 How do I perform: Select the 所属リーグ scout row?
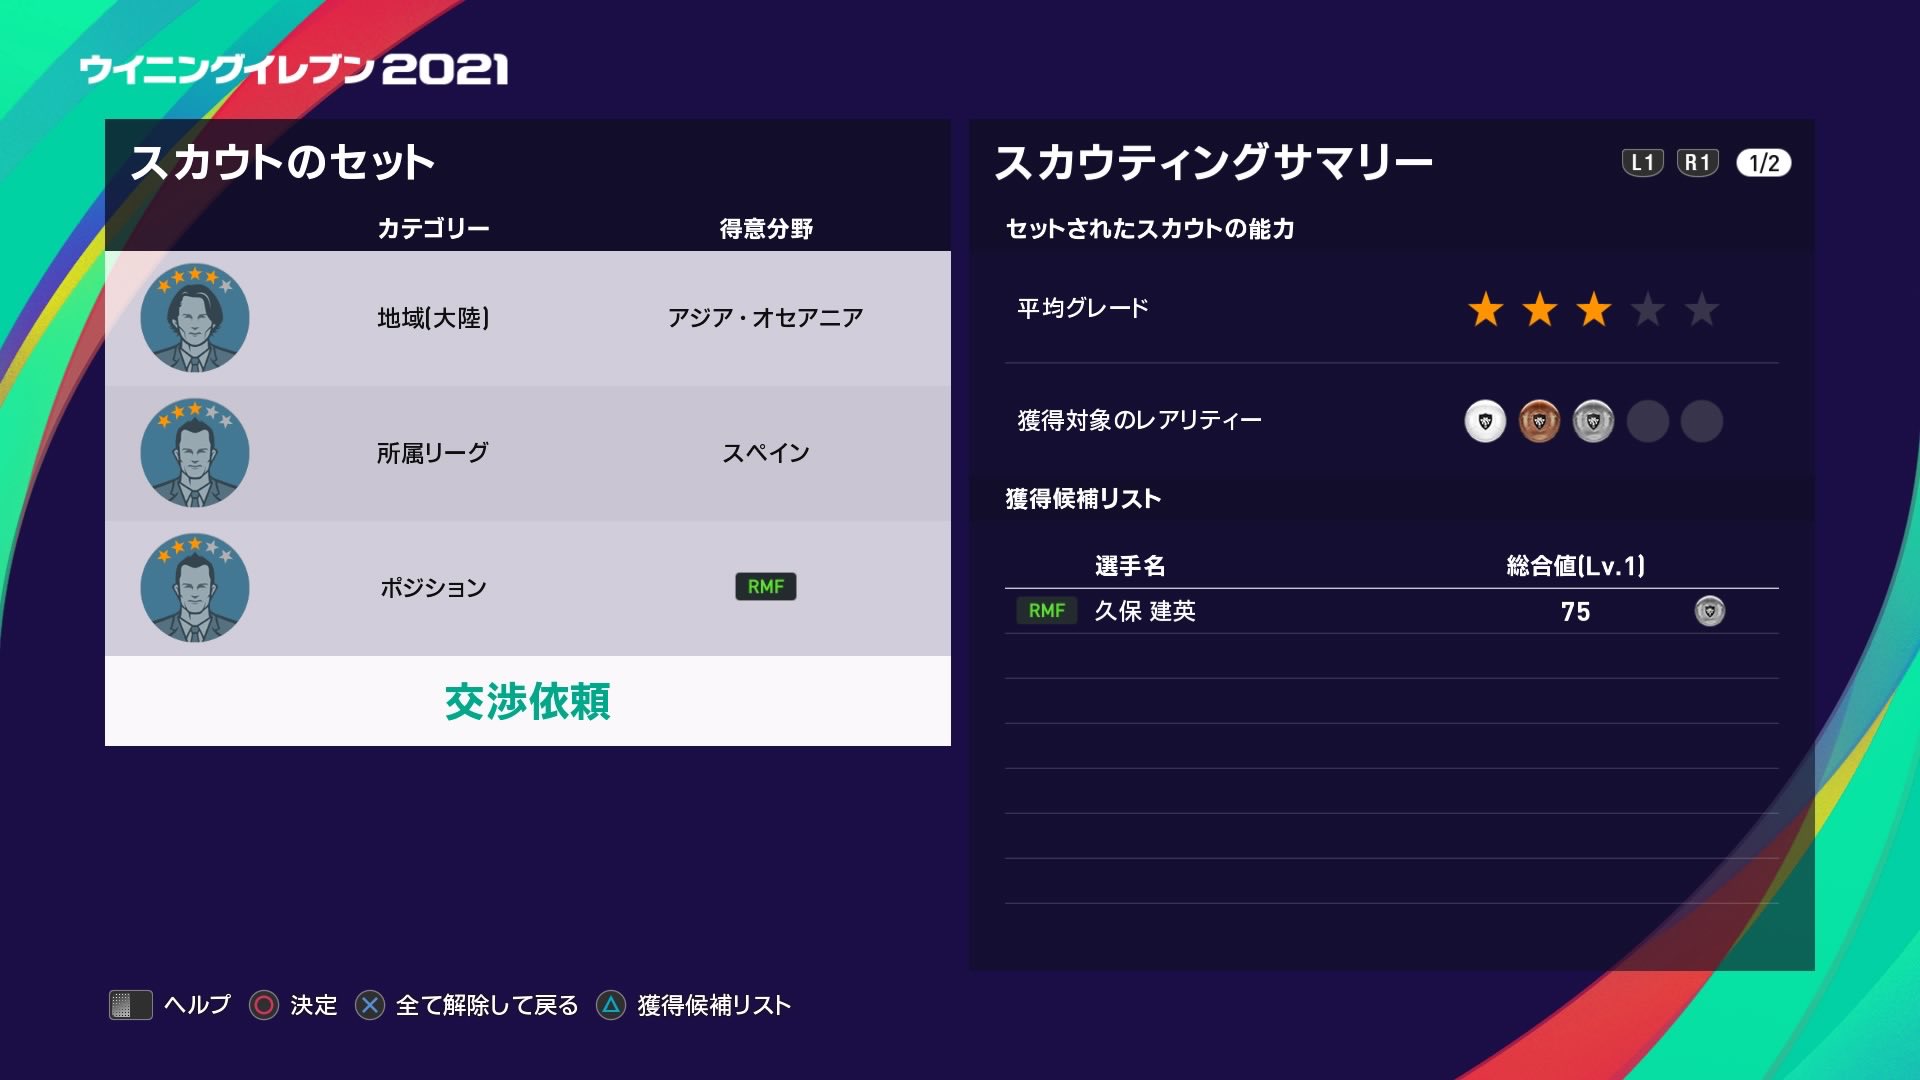pyautogui.click(x=527, y=453)
